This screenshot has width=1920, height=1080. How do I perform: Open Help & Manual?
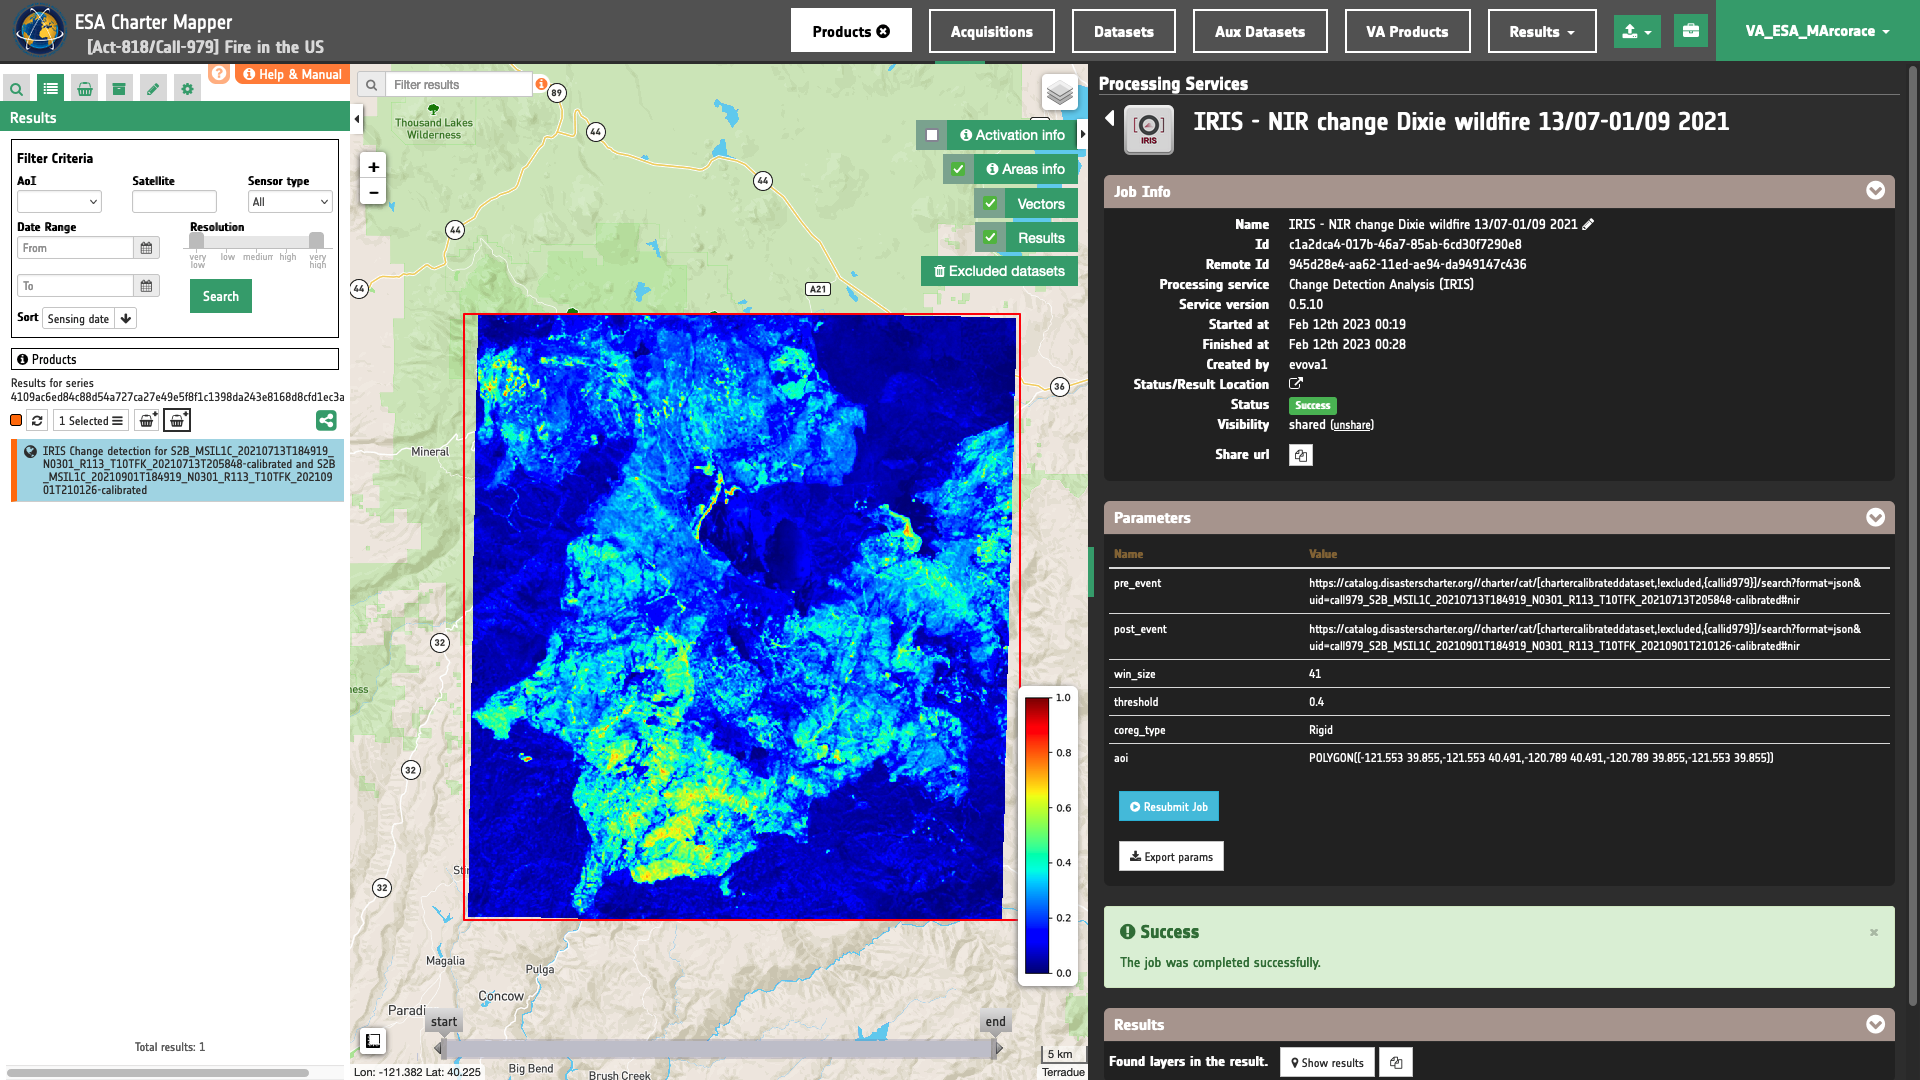[x=293, y=74]
